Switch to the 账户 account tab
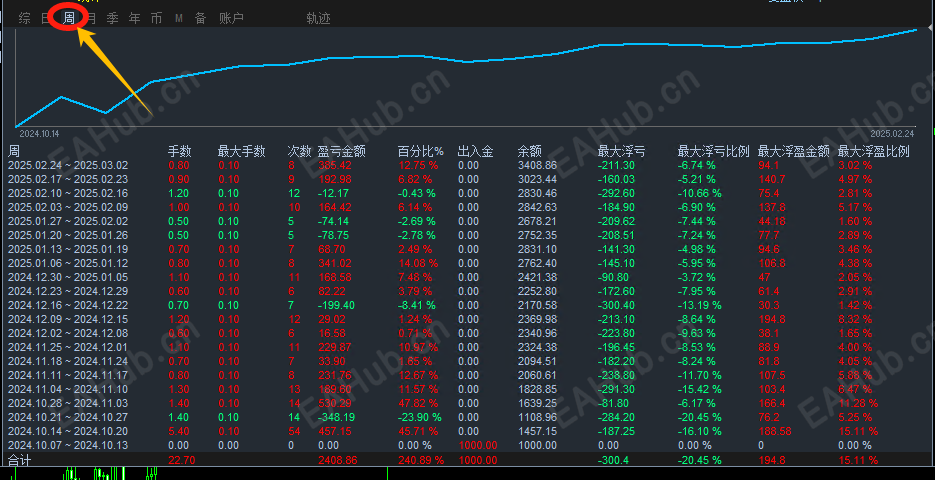The height and width of the screenshot is (480, 935). [231, 18]
